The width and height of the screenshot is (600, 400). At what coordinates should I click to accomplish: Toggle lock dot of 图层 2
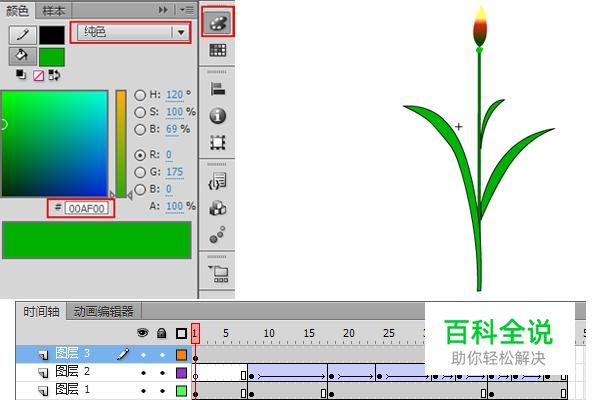[162, 373]
